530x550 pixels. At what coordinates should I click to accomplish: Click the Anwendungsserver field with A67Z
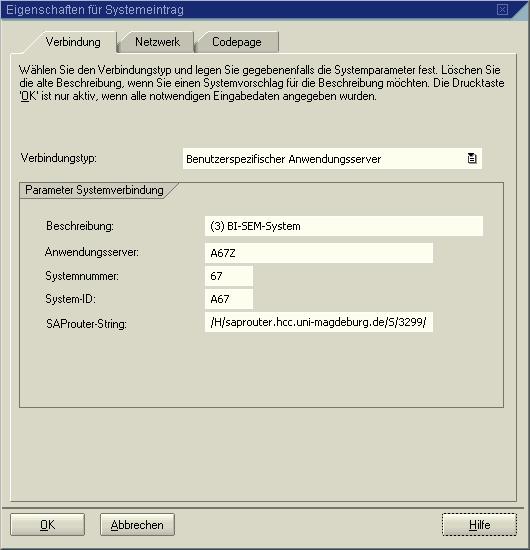click(319, 253)
